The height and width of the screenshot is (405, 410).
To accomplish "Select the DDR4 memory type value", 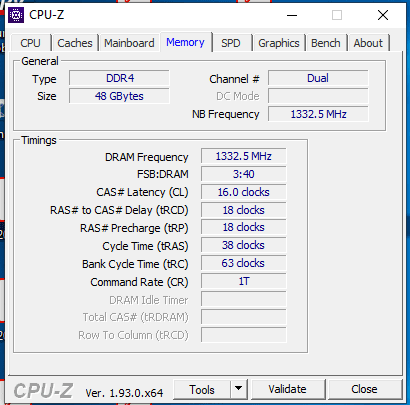I will (x=119, y=78).
